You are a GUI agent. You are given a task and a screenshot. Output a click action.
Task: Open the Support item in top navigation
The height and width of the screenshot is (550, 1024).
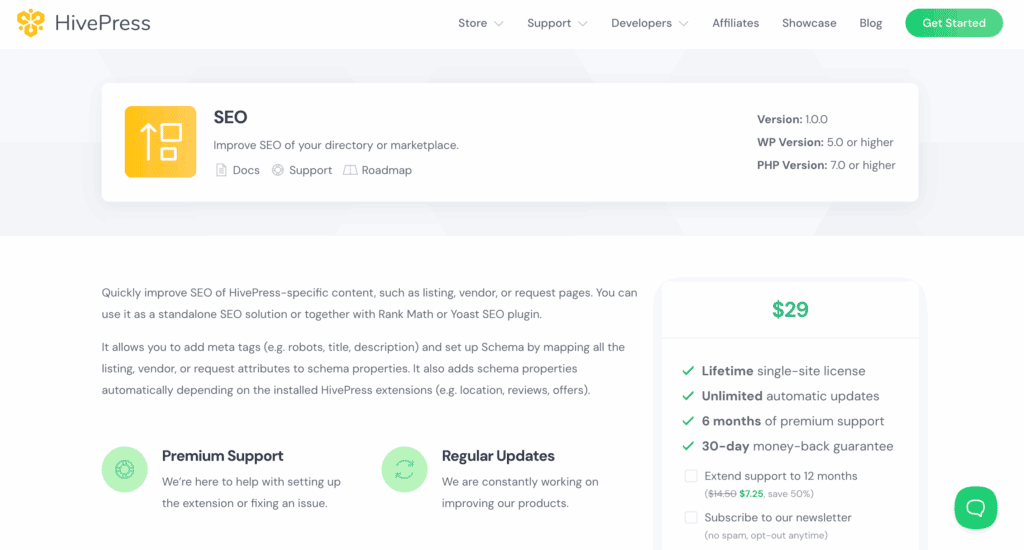tap(549, 23)
